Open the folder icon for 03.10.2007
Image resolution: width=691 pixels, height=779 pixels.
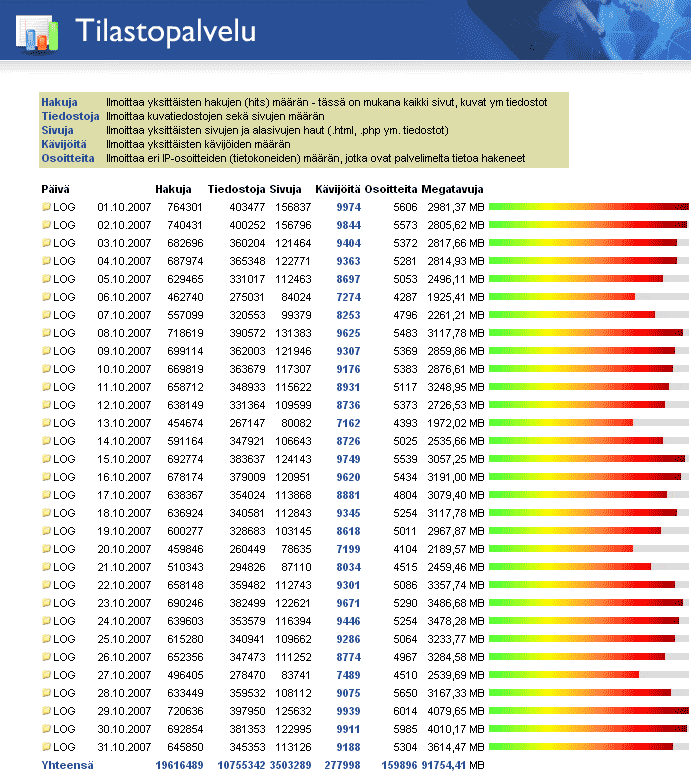[x=47, y=242]
